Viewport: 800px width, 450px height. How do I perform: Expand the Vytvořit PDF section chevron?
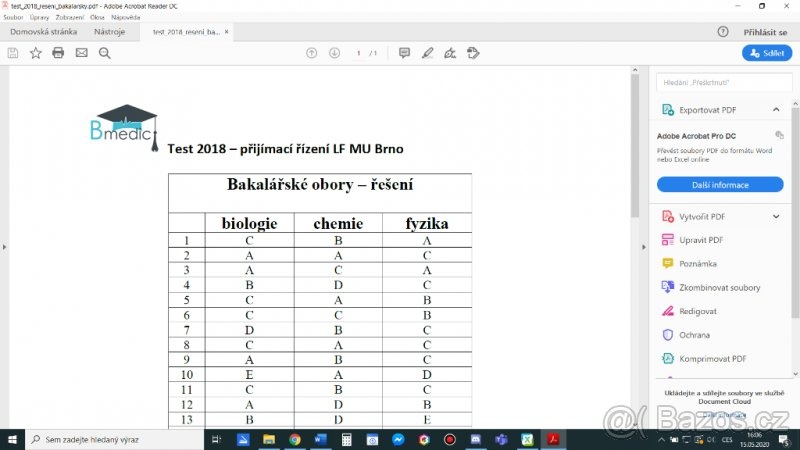[776, 216]
